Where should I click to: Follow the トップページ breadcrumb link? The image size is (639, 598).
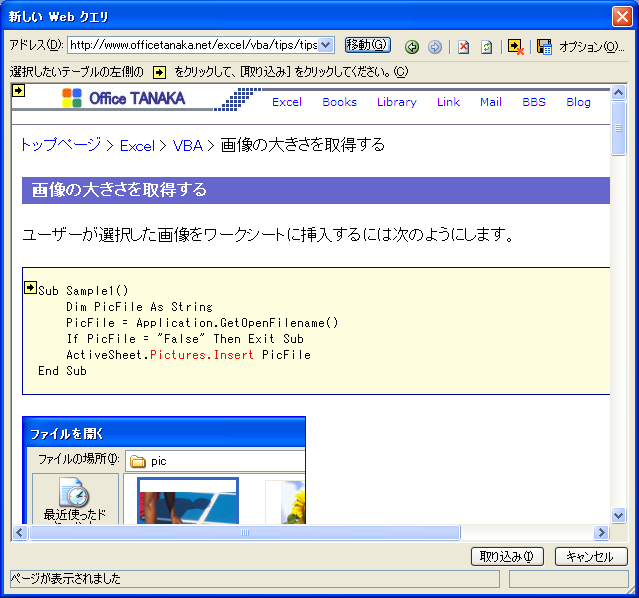tap(61, 145)
